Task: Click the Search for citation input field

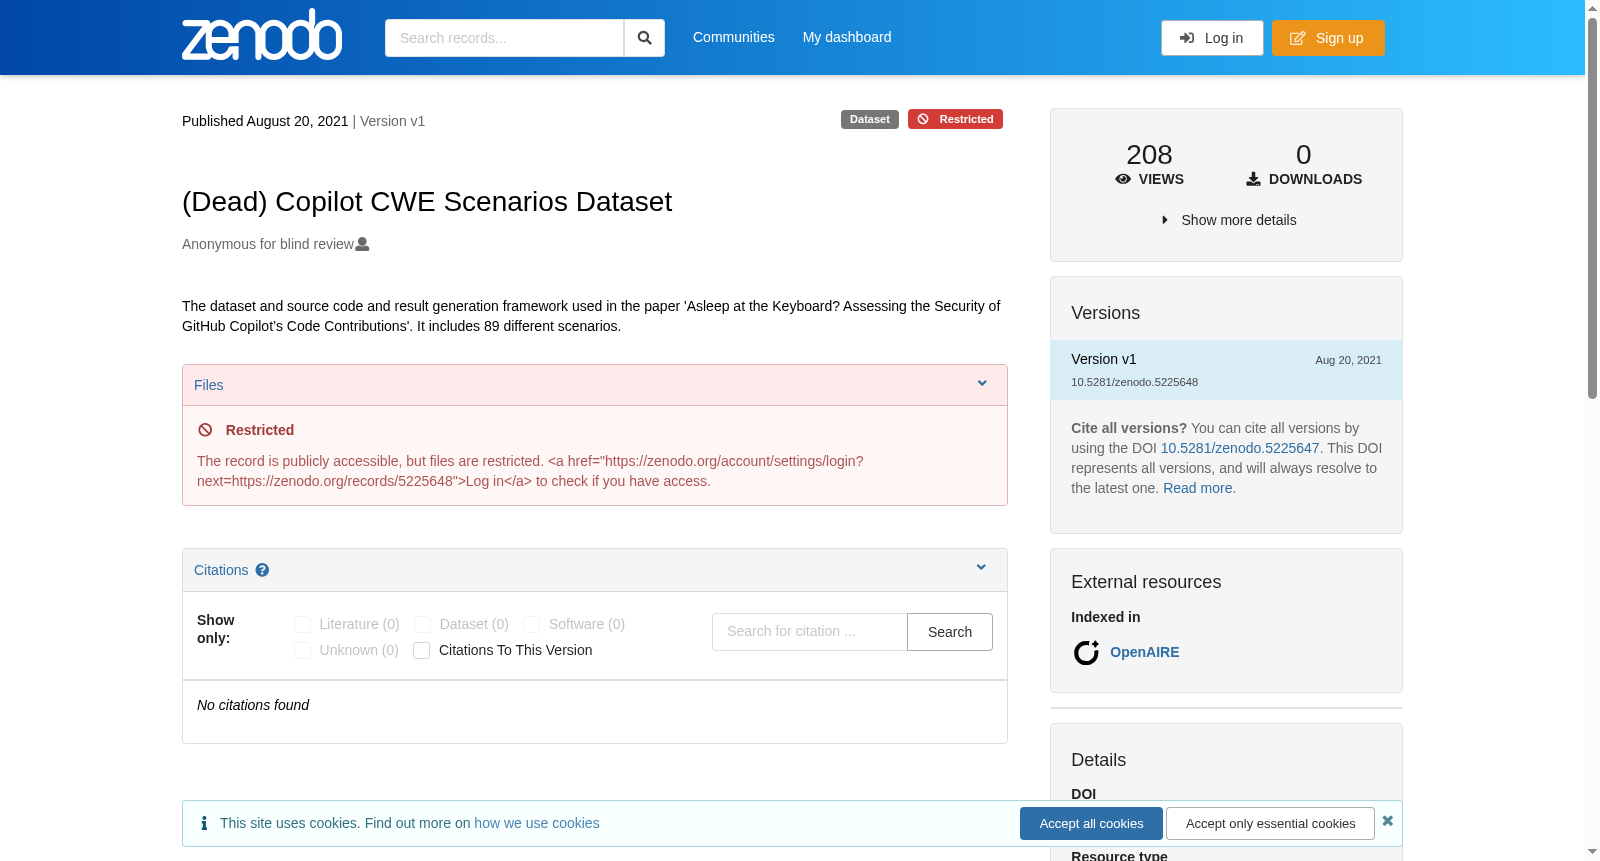Action: tap(810, 632)
